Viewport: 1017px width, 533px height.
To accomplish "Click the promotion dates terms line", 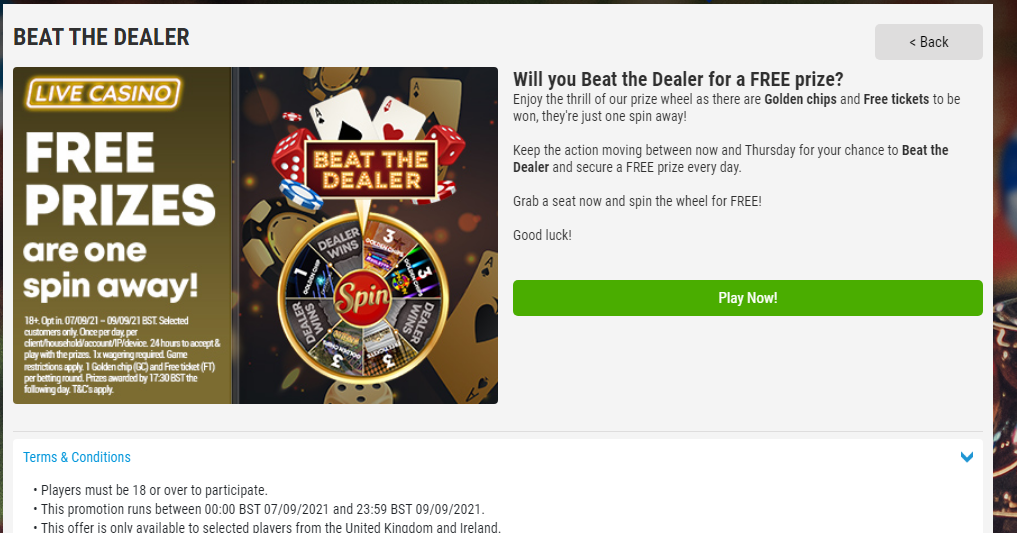I will [x=262, y=509].
